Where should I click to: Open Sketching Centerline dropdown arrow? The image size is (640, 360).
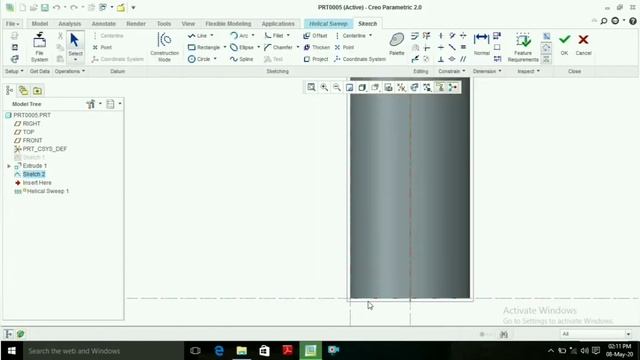point(370,36)
